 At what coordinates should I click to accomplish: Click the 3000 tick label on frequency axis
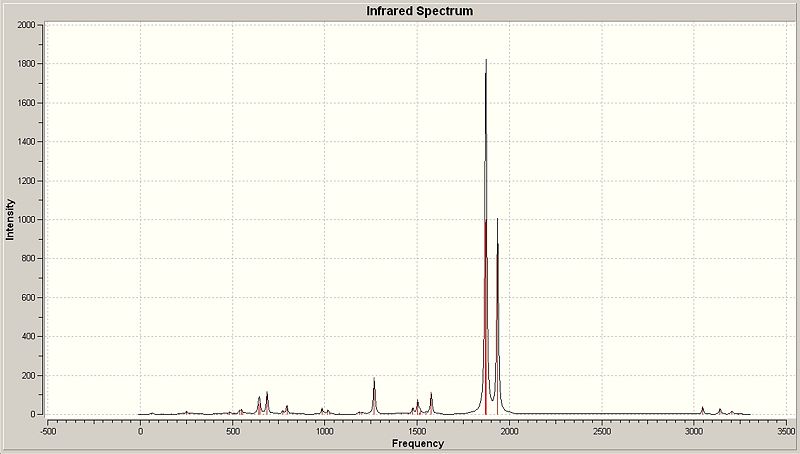click(x=694, y=431)
